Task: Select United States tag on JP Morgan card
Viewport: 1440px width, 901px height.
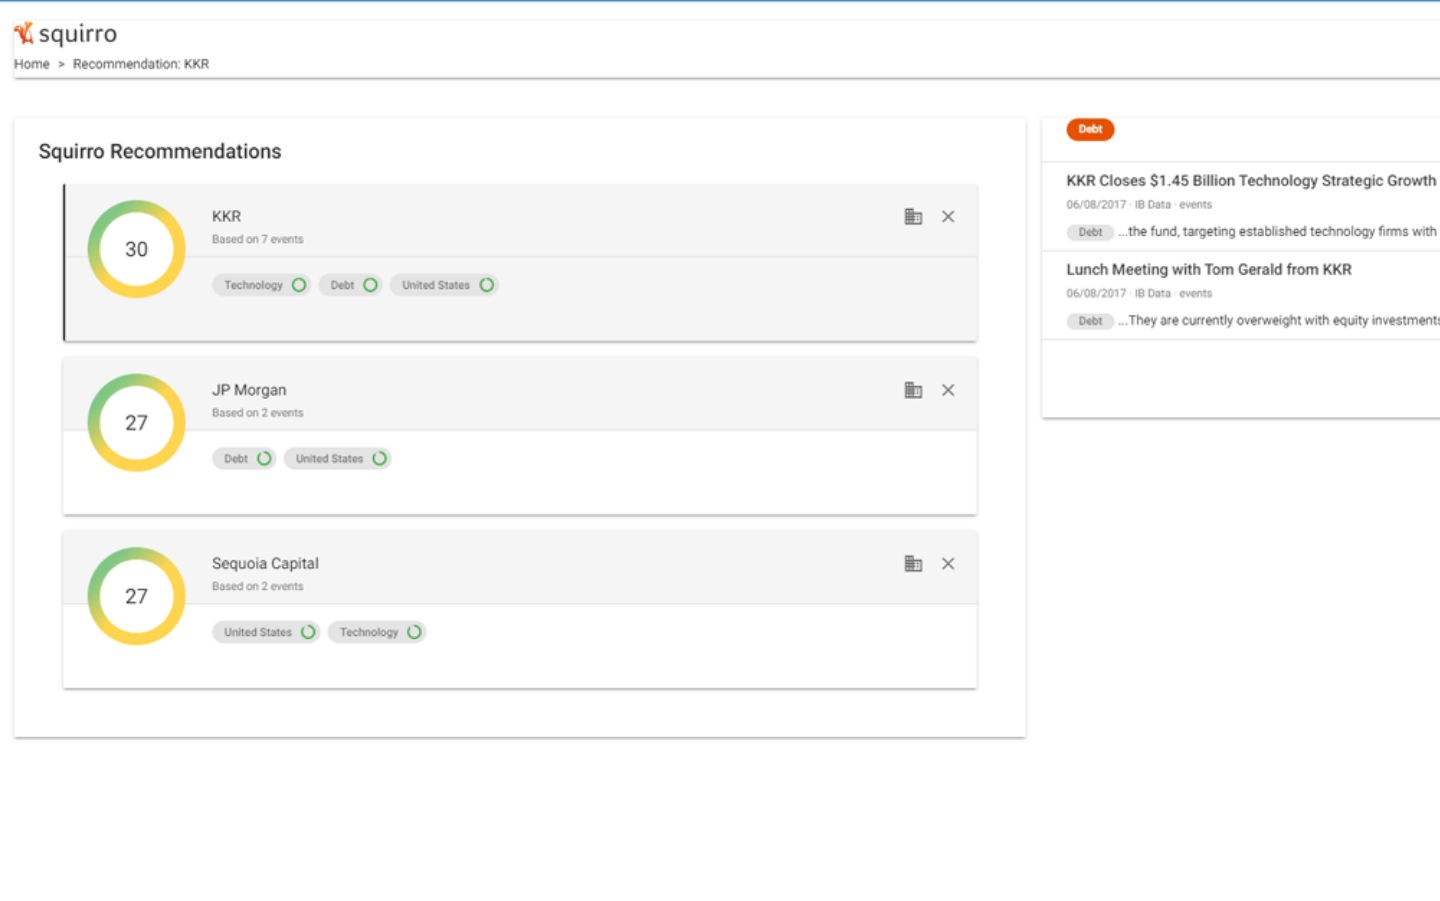Action: coord(337,459)
